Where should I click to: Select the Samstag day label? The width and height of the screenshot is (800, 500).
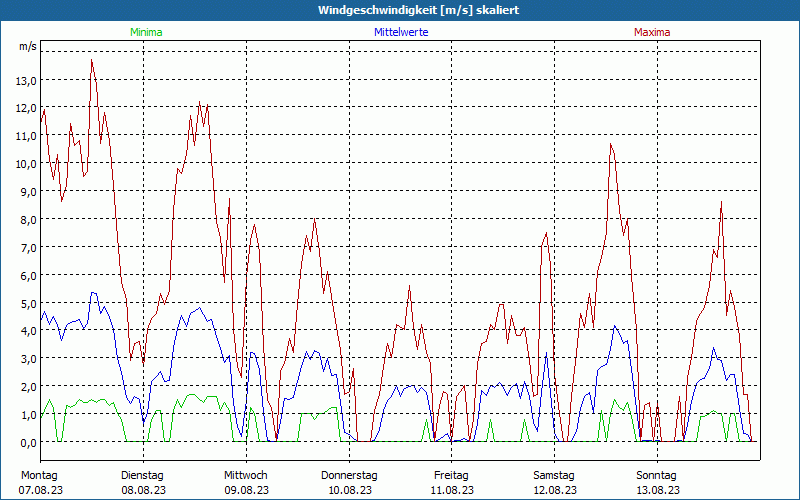point(554,475)
